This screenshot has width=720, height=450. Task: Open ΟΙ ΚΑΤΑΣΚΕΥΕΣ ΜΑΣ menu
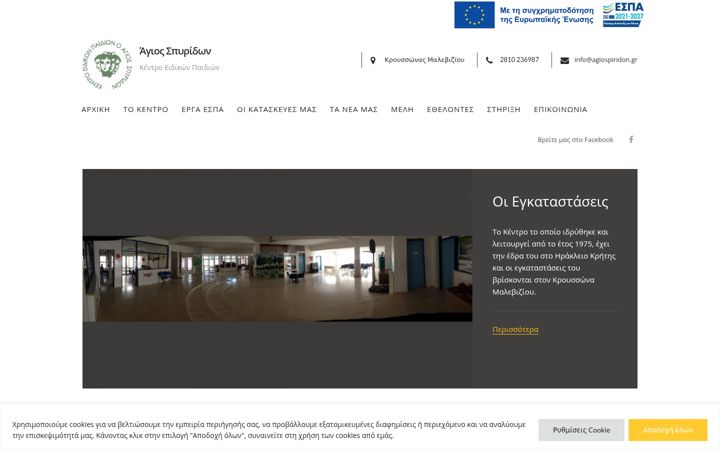pyautogui.click(x=276, y=109)
